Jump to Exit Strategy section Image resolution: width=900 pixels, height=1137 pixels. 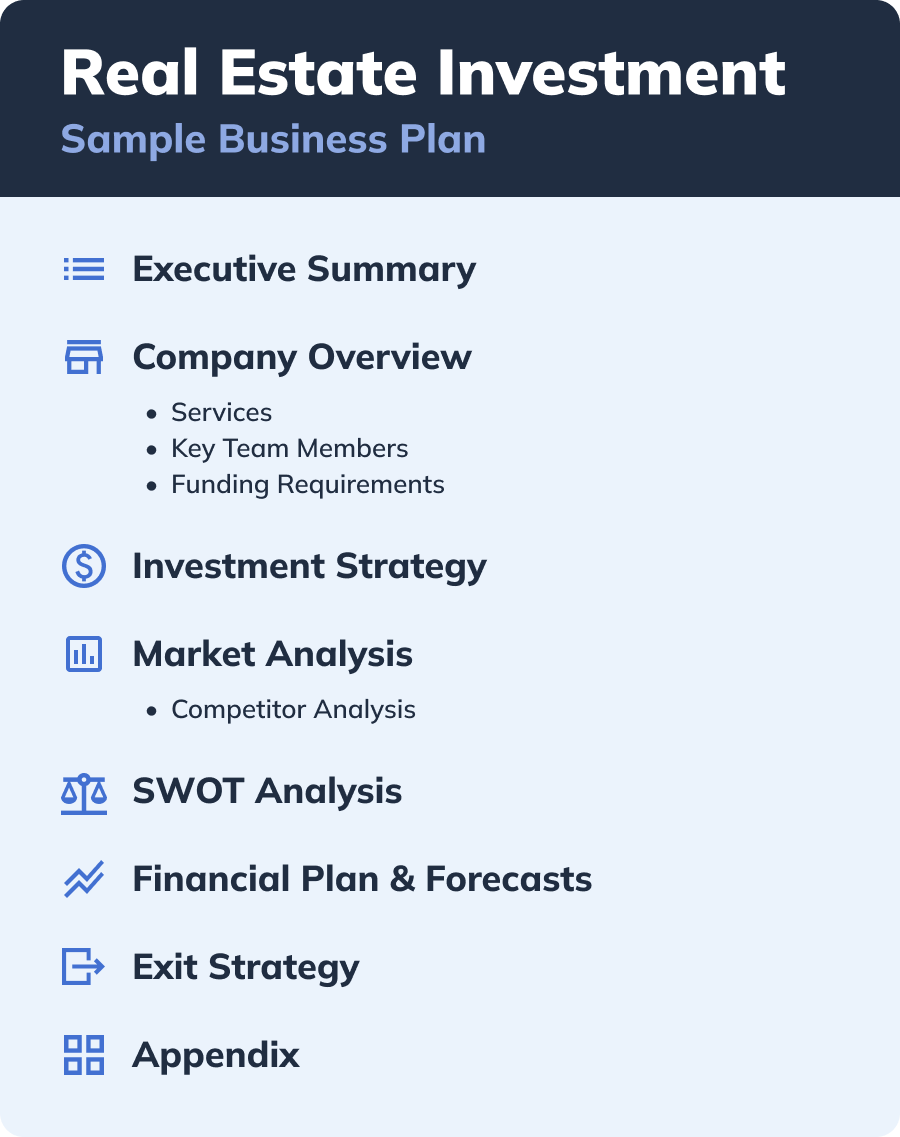pyautogui.click(x=246, y=967)
